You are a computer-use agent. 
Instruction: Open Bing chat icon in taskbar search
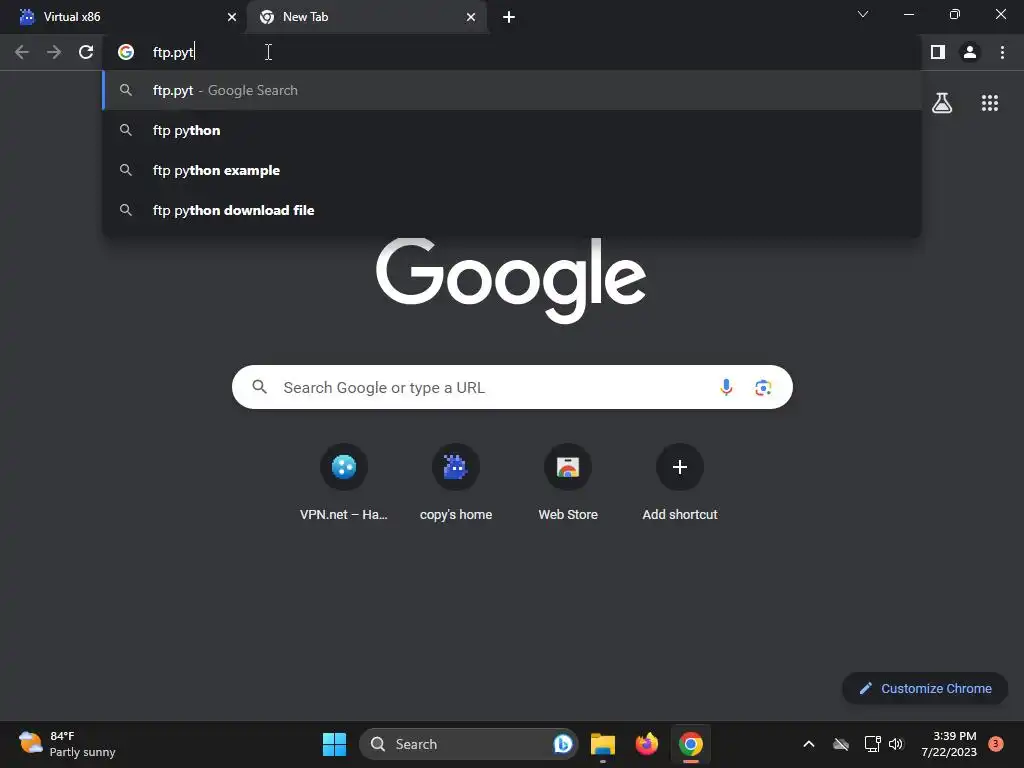[562, 744]
